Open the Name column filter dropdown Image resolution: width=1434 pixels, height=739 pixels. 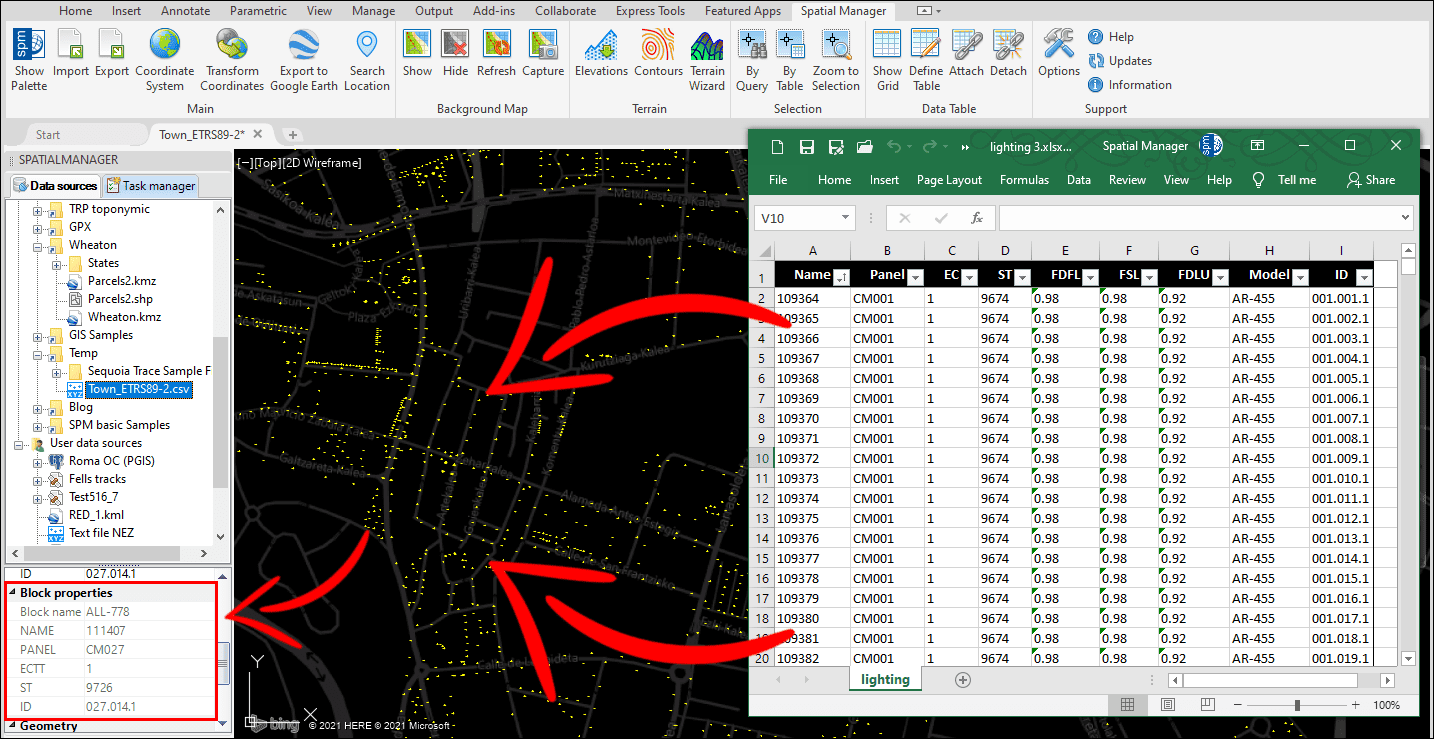point(841,277)
